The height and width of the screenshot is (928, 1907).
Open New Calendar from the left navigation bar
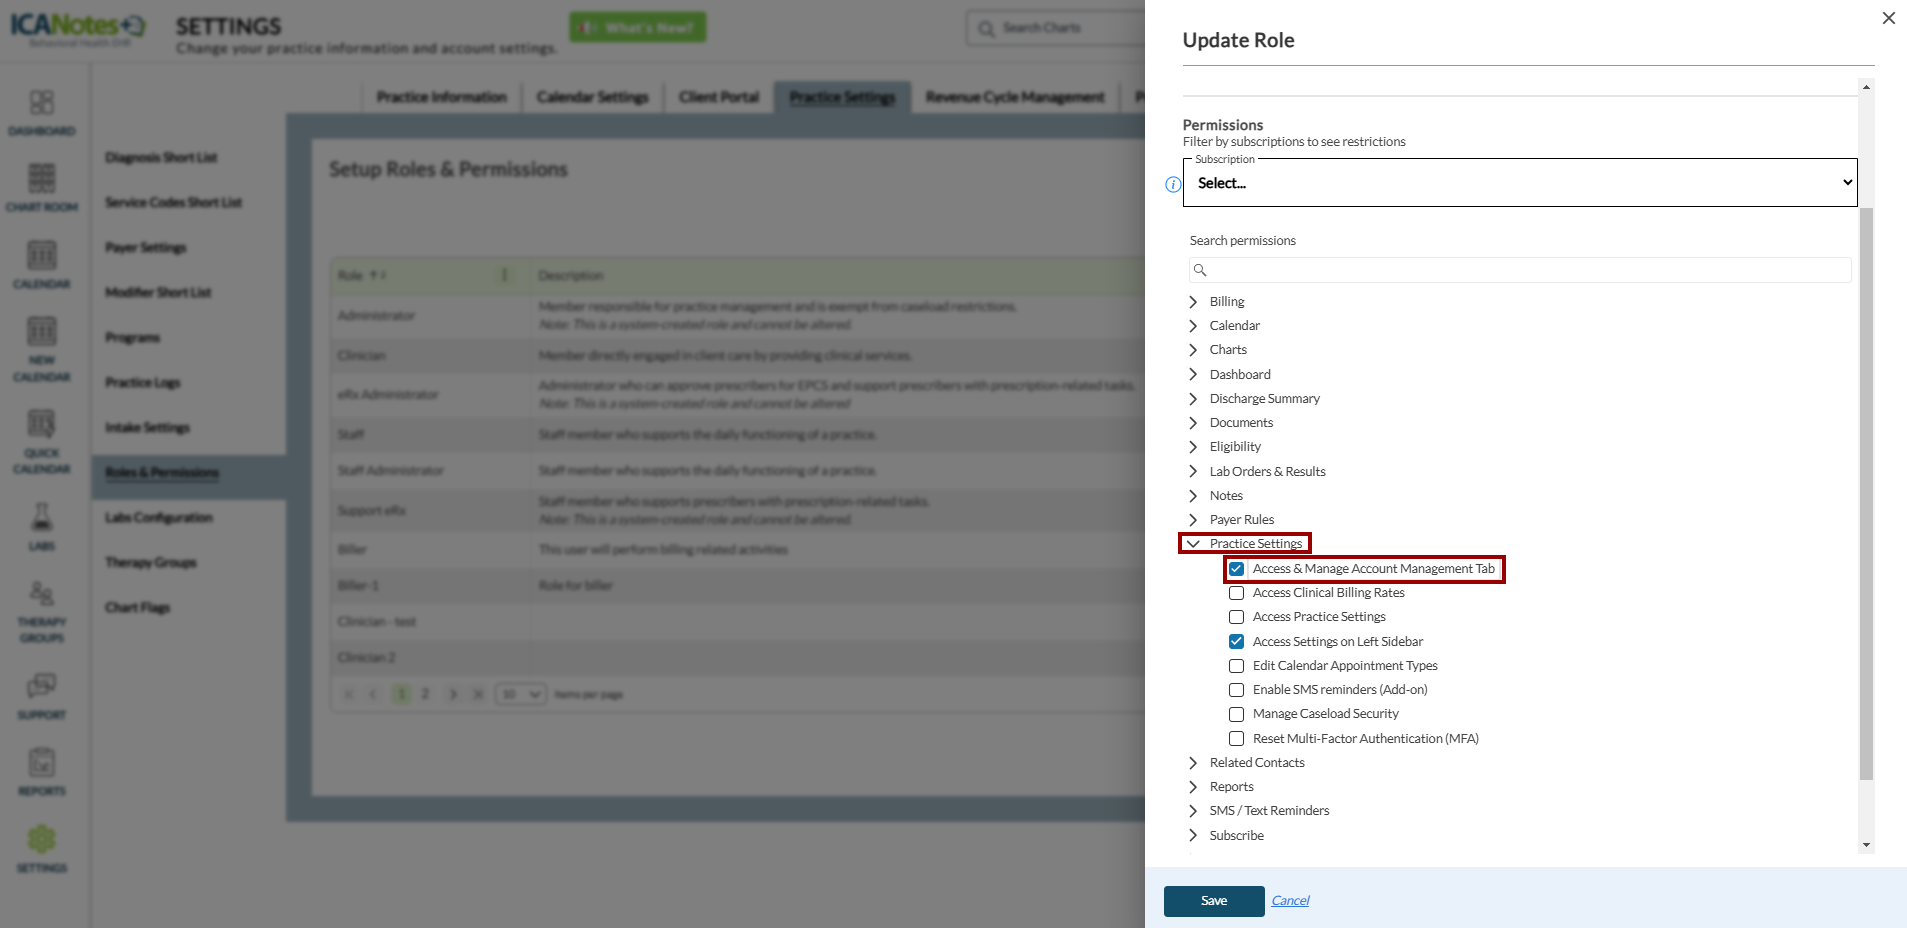42,349
